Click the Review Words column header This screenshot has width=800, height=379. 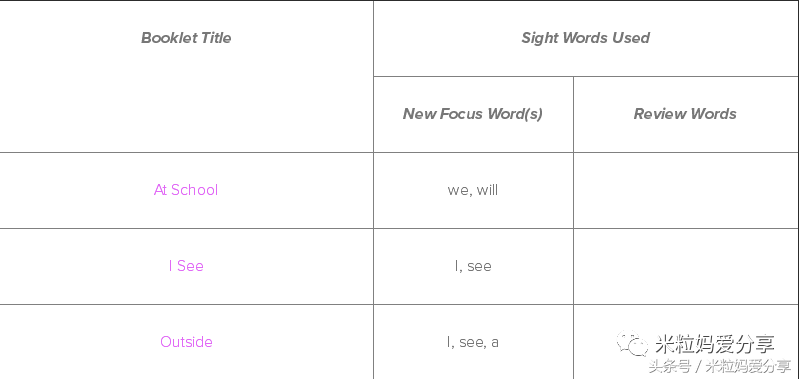(x=685, y=114)
